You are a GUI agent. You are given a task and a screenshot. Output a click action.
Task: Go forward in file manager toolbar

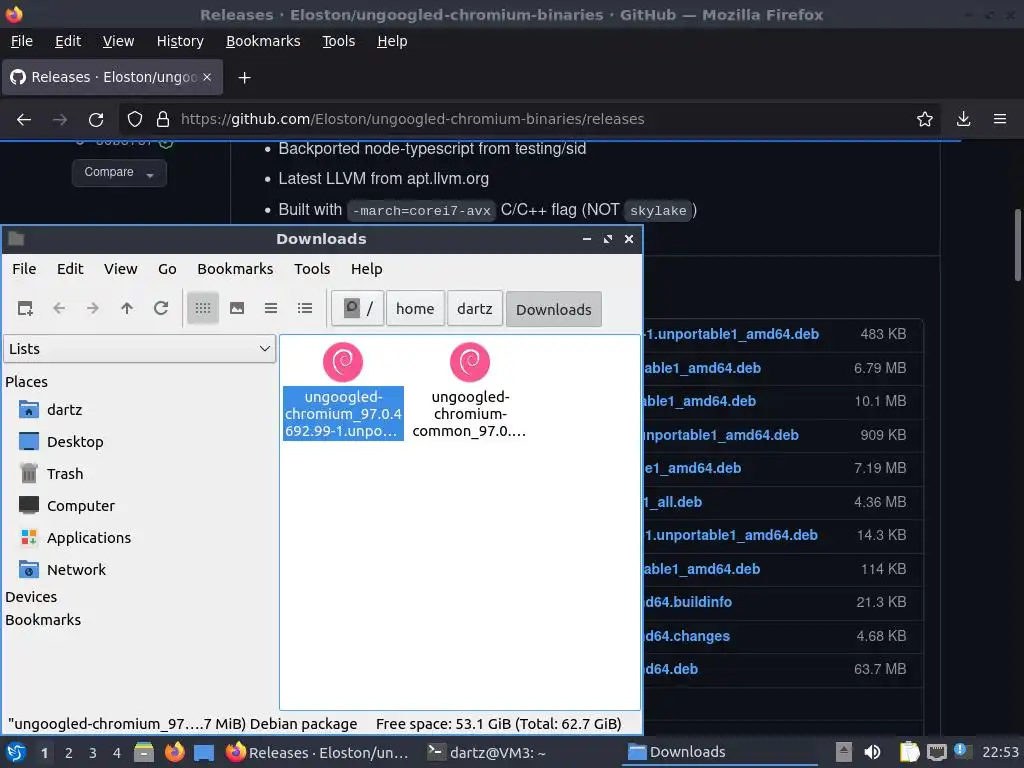(93, 308)
